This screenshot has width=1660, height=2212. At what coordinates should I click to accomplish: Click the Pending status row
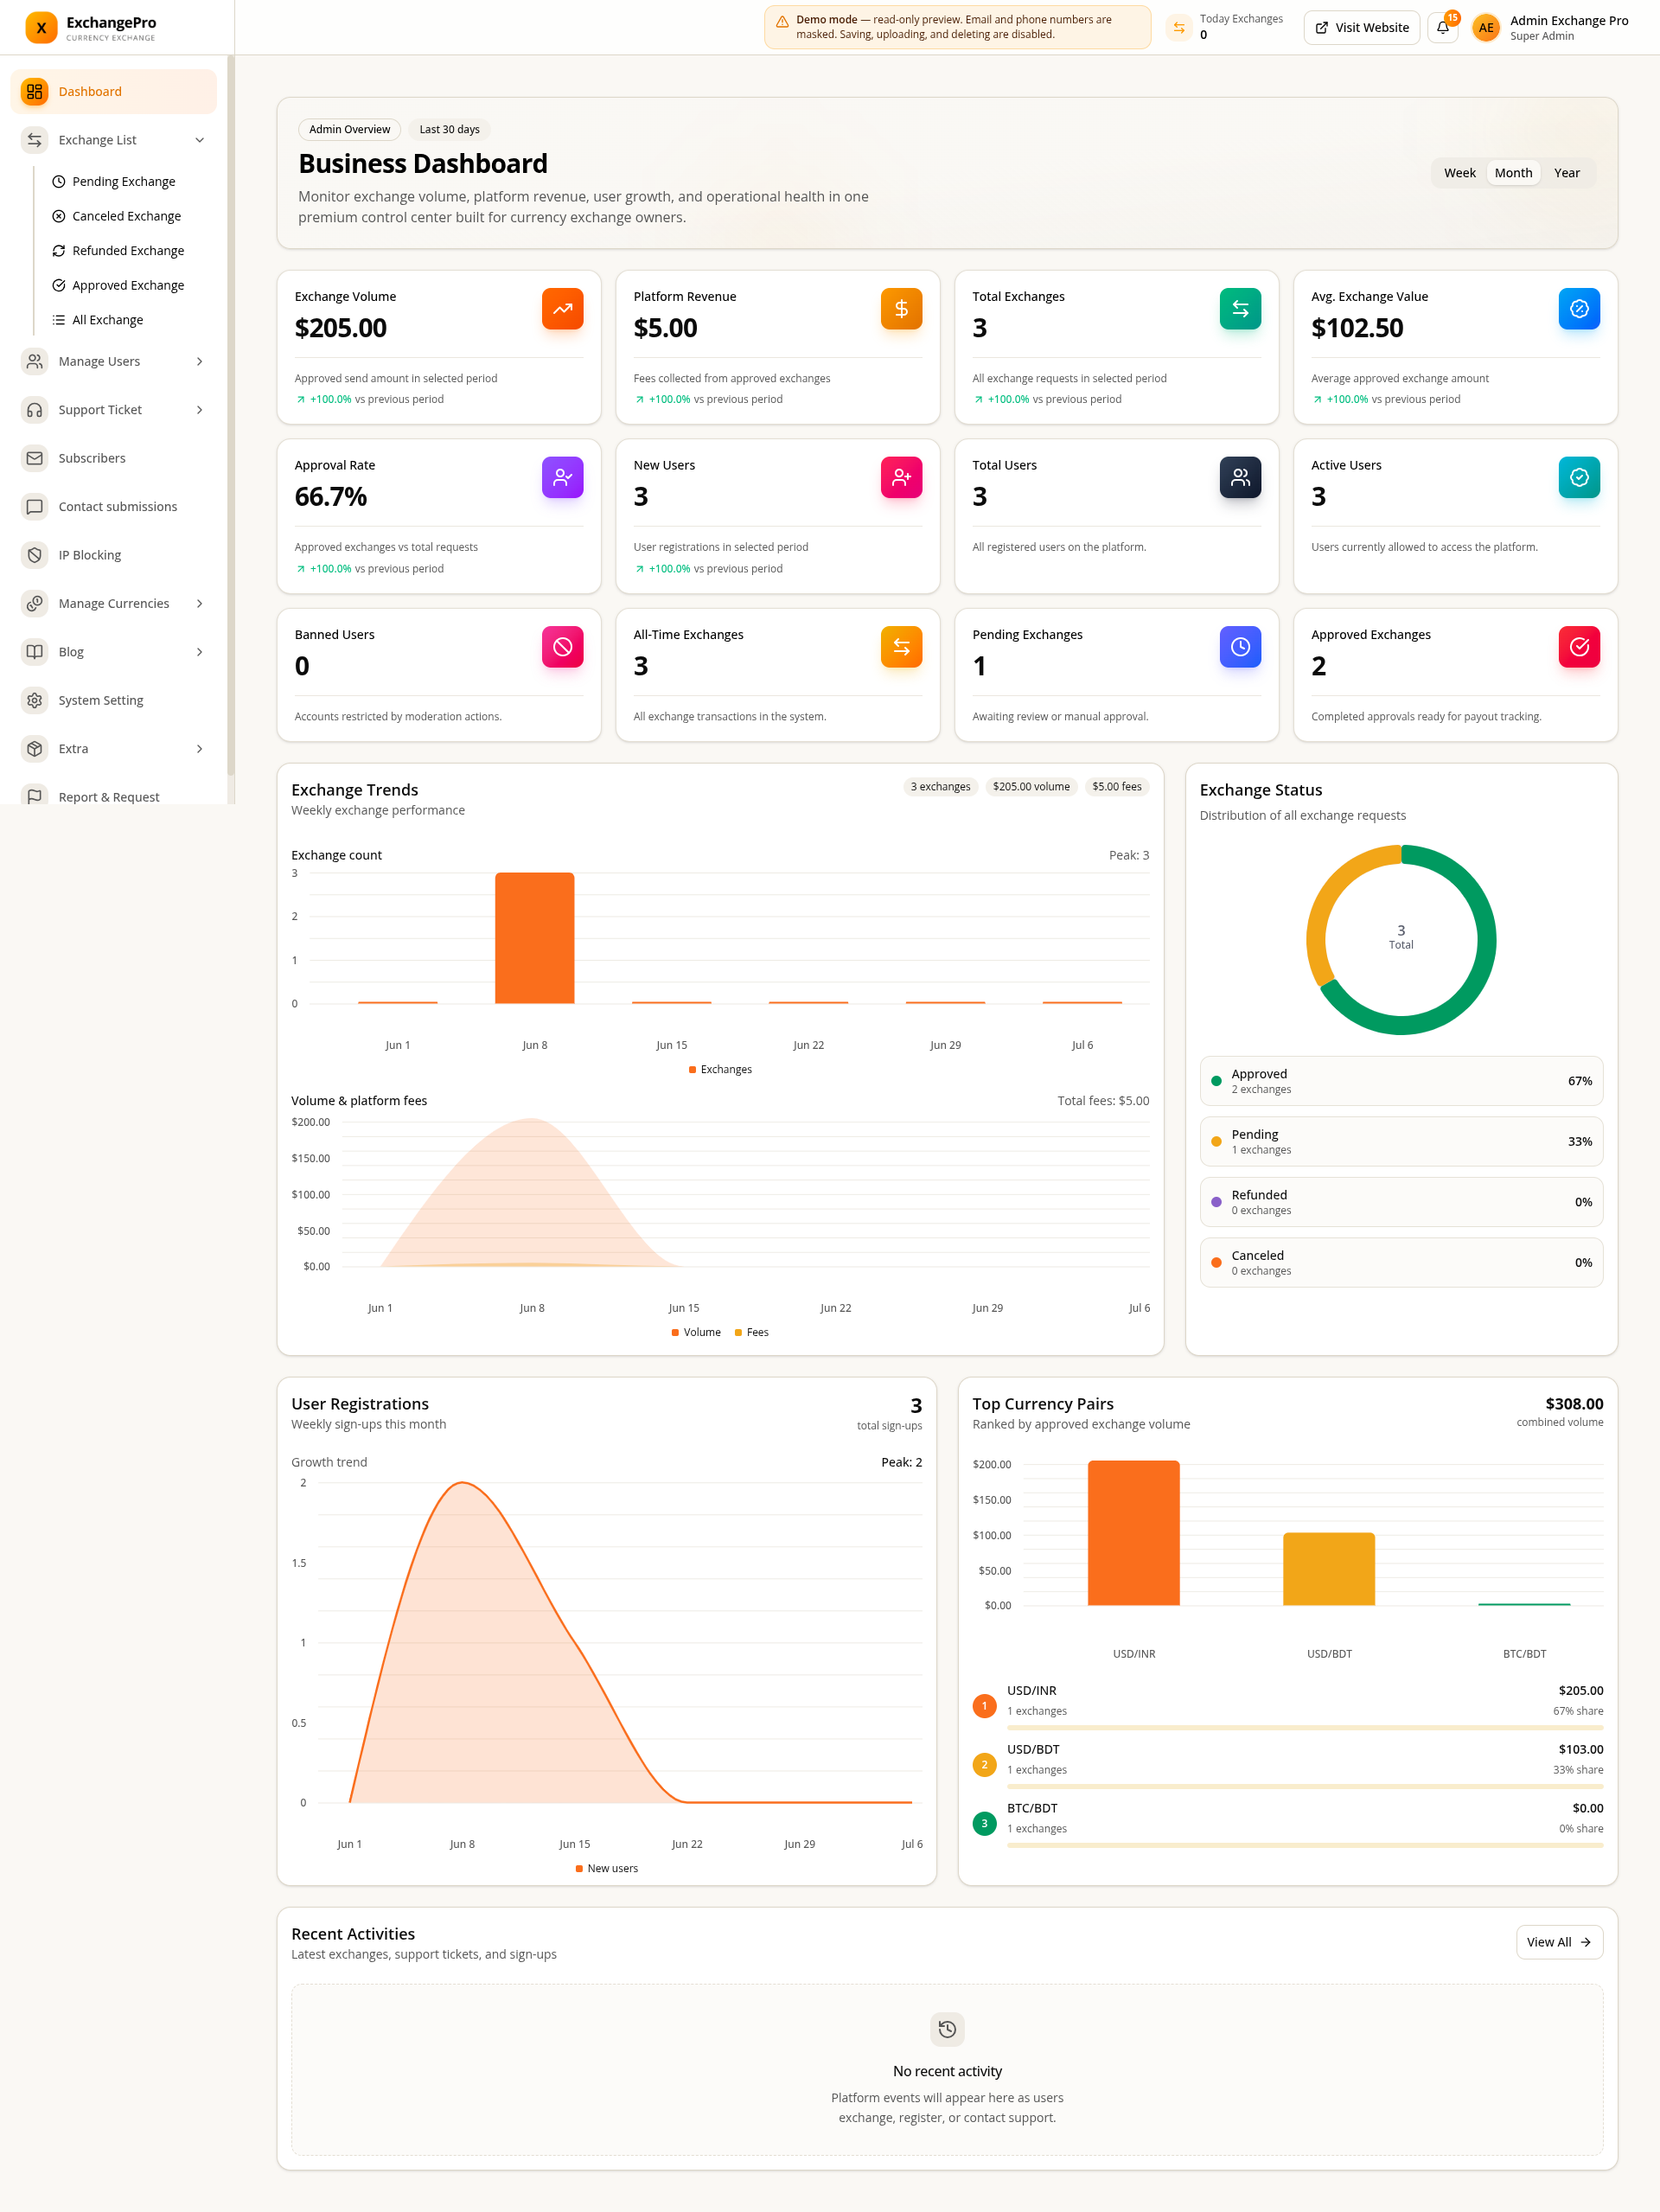tap(1401, 1141)
